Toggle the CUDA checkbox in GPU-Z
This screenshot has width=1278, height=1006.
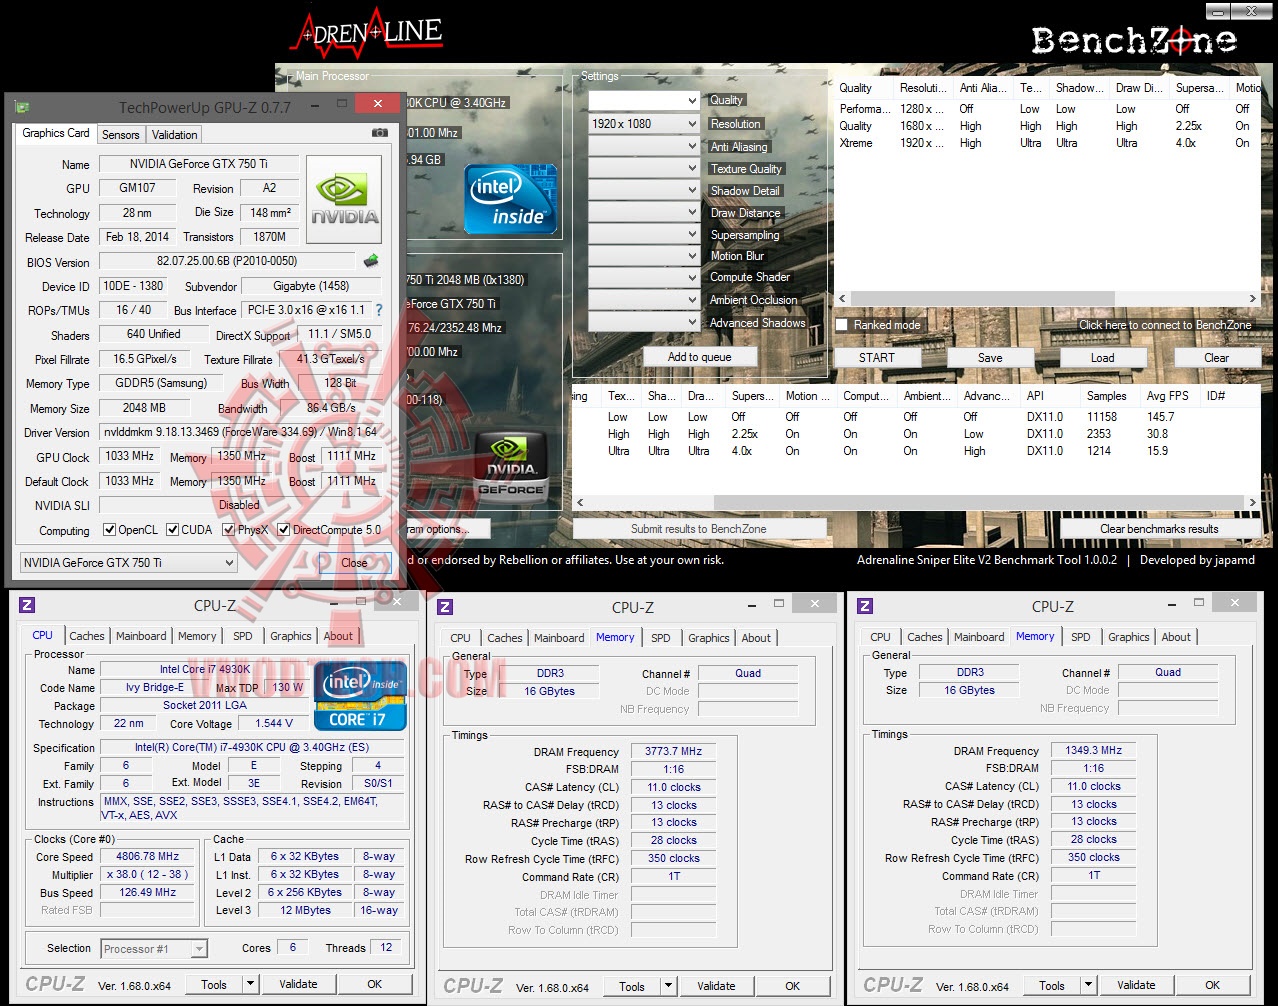173,530
